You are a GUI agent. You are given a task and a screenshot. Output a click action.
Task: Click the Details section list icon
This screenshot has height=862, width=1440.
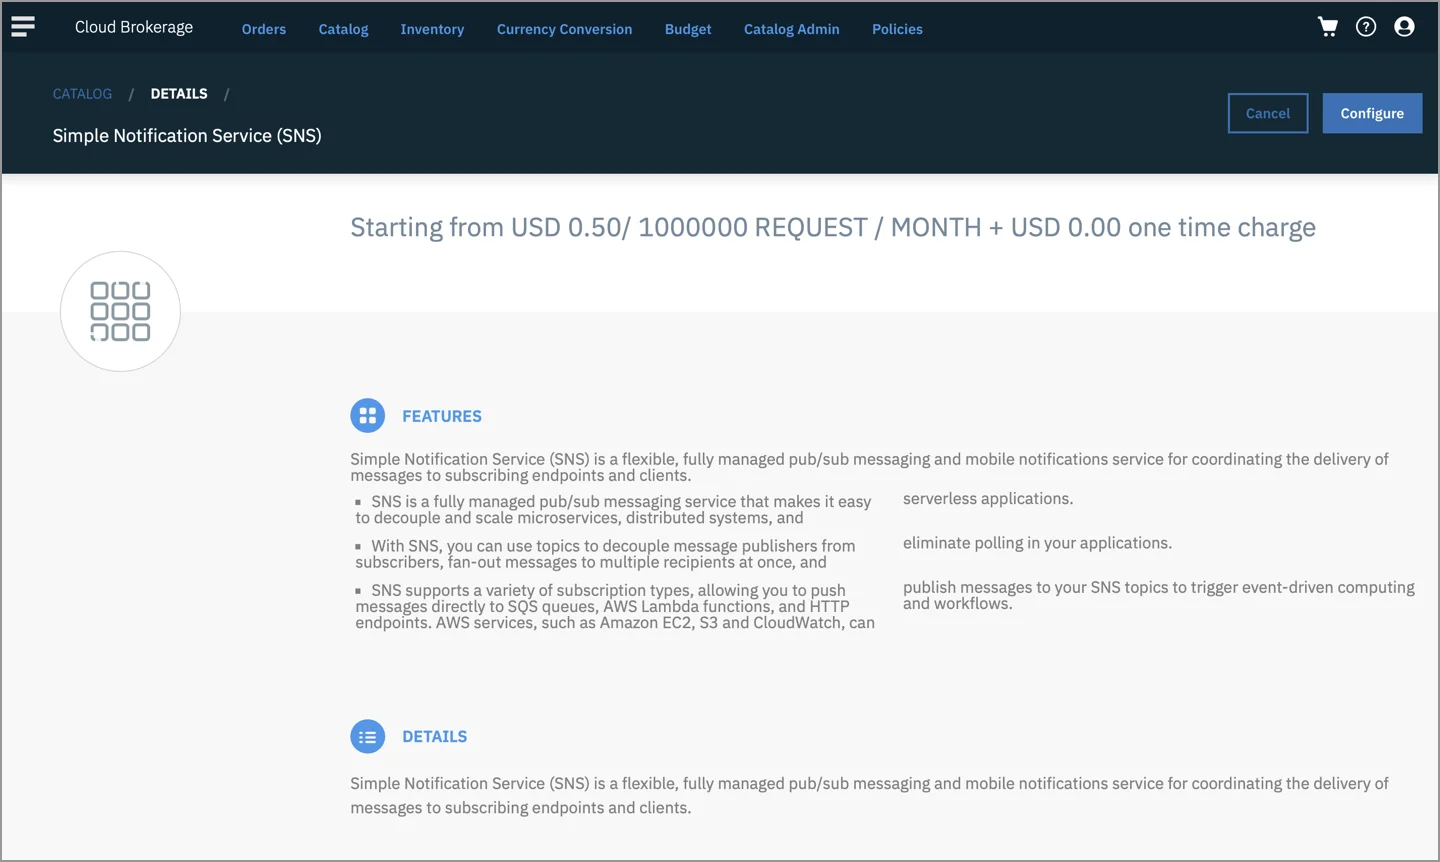[x=368, y=737]
